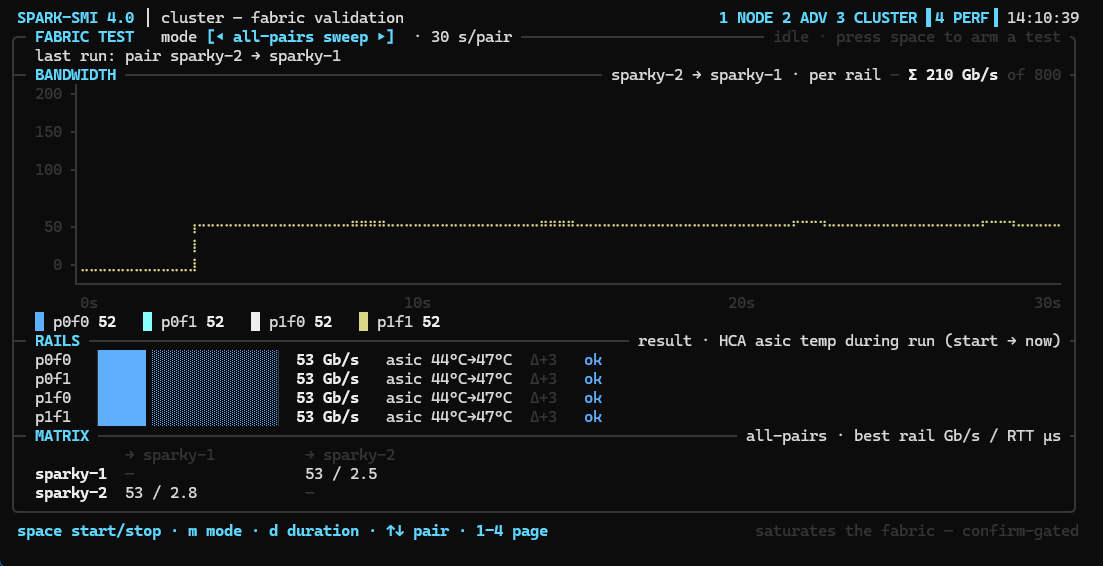Viewport: 1103px width, 566px height.
Task: Click the → sparky-2 matrix column header
Action: tap(350, 455)
